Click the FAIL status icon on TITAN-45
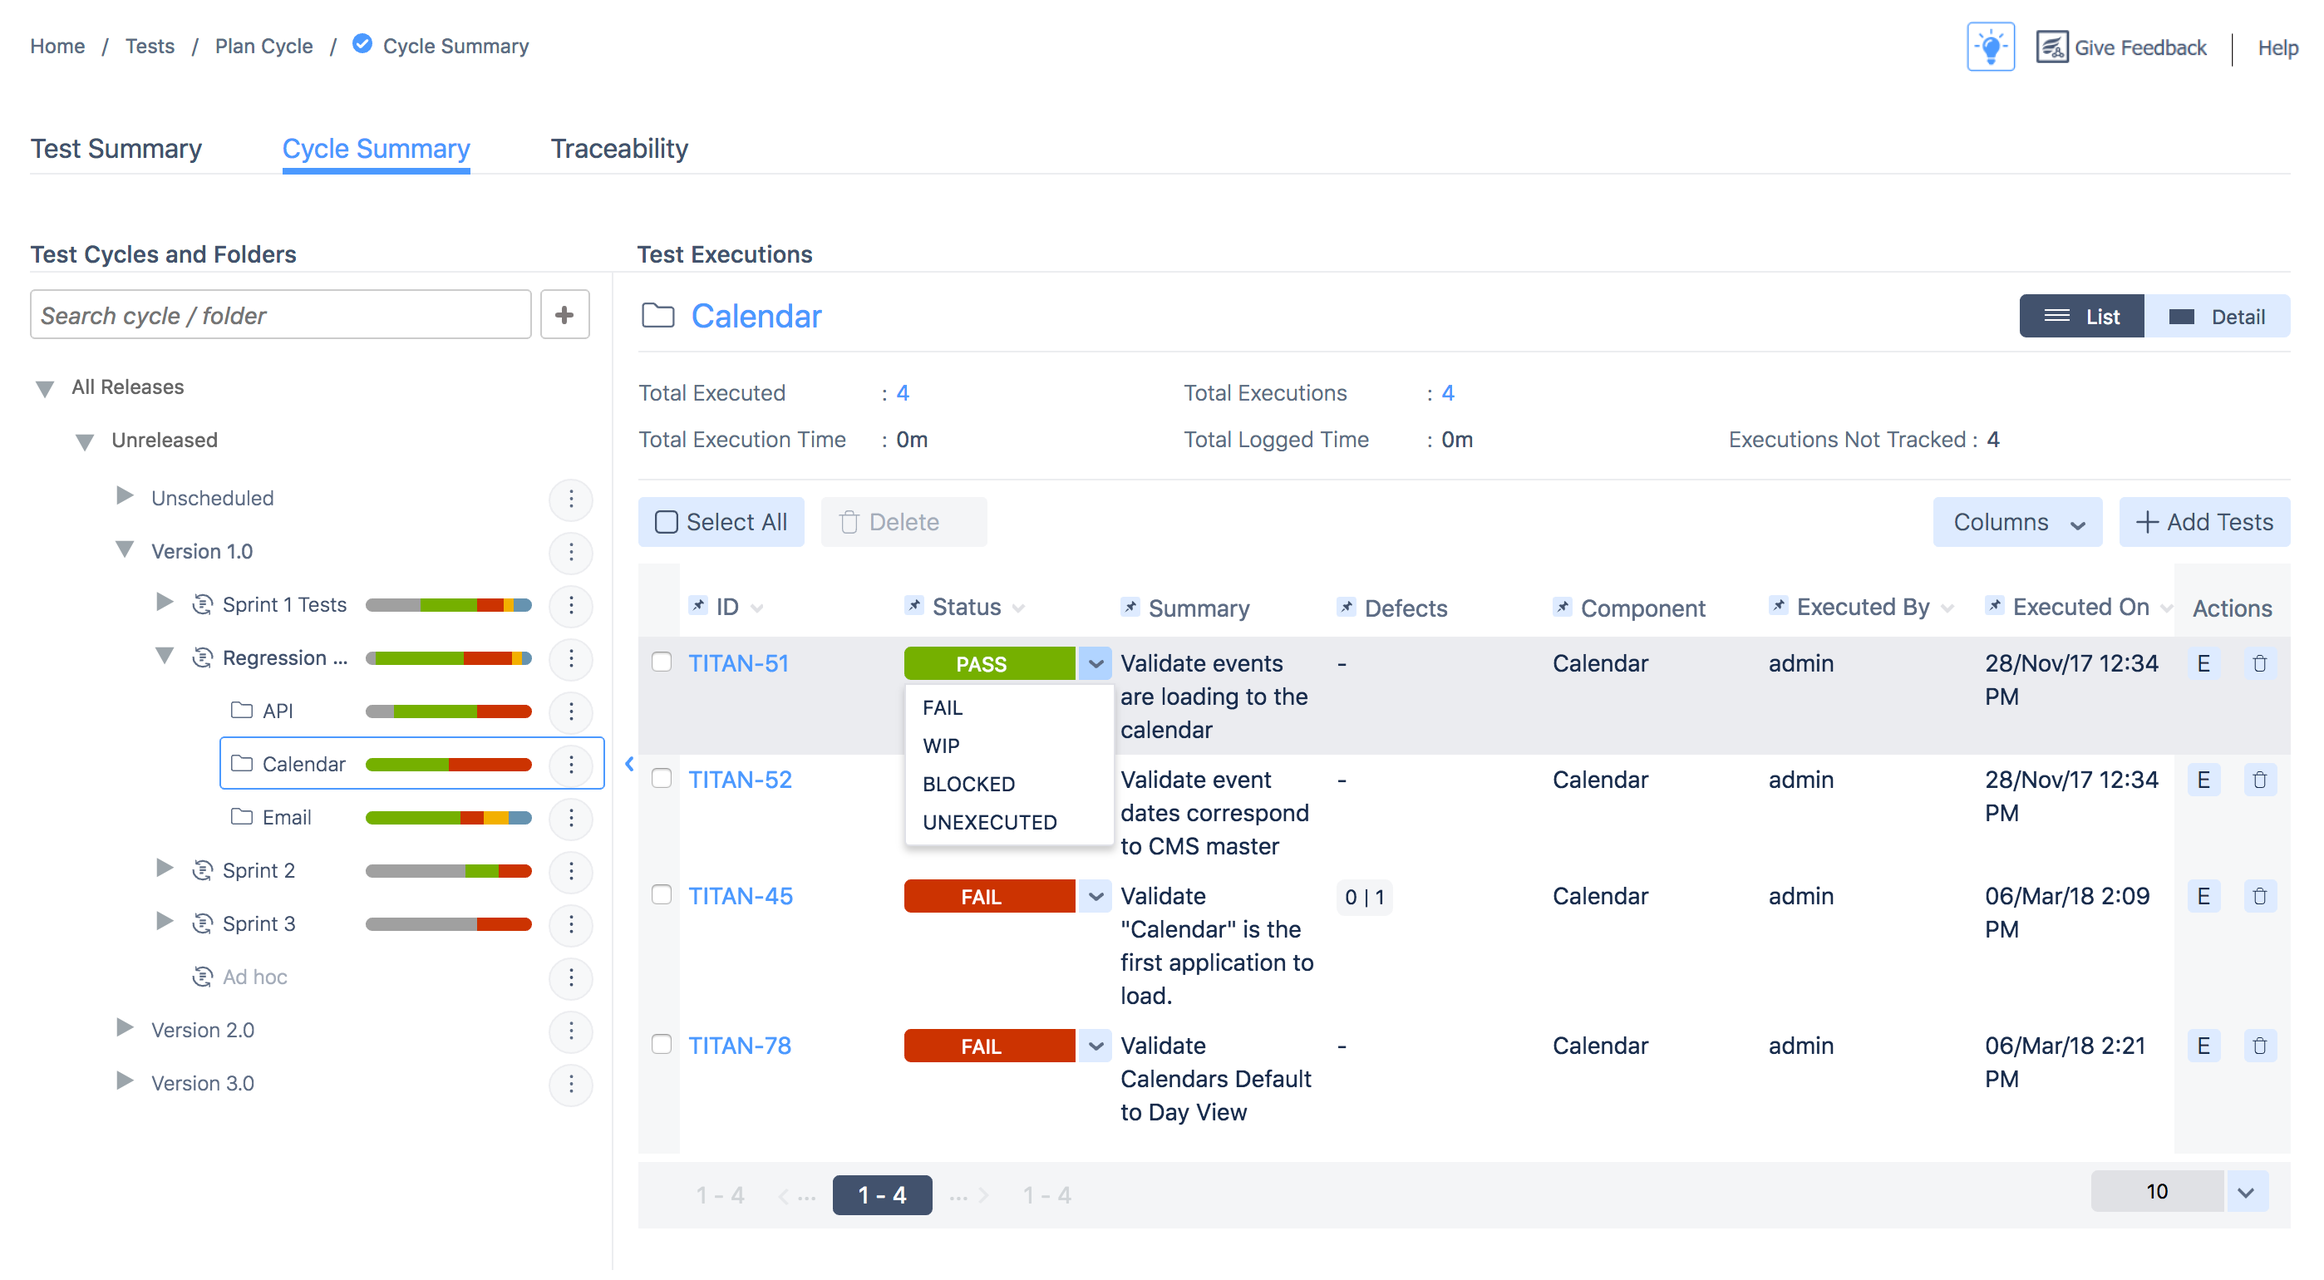The height and width of the screenshot is (1280, 2324). [983, 895]
